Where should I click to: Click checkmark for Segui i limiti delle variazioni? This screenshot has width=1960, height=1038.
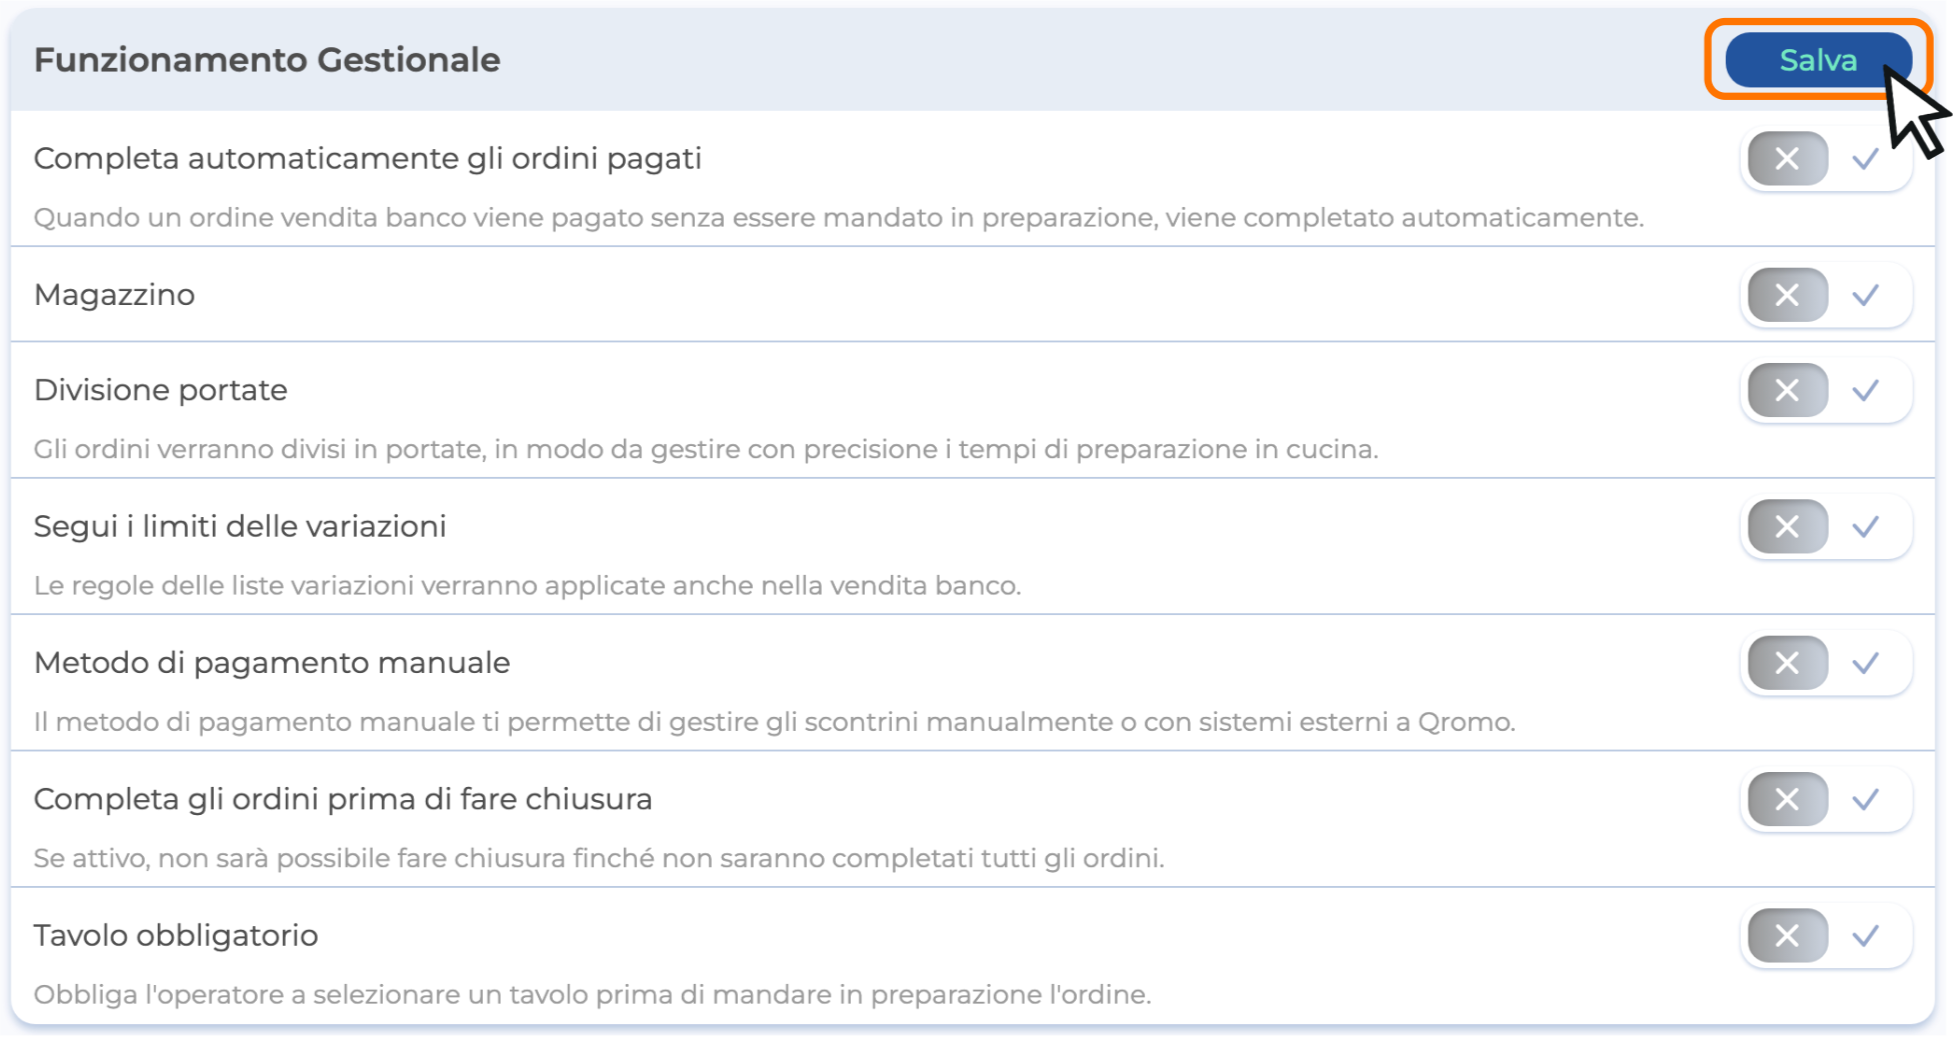(1865, 527)
